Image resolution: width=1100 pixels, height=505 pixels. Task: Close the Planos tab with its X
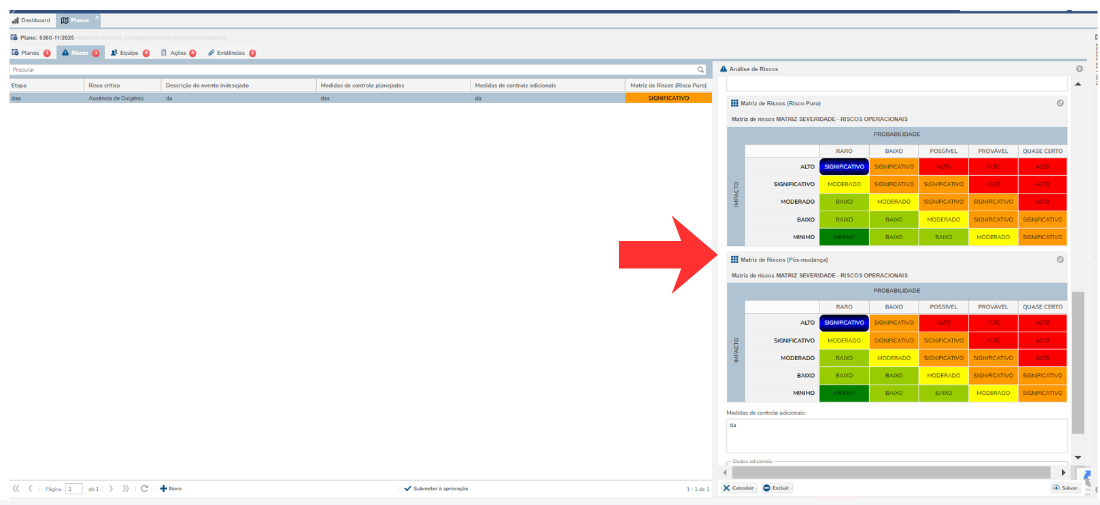[x=96, y=18]
